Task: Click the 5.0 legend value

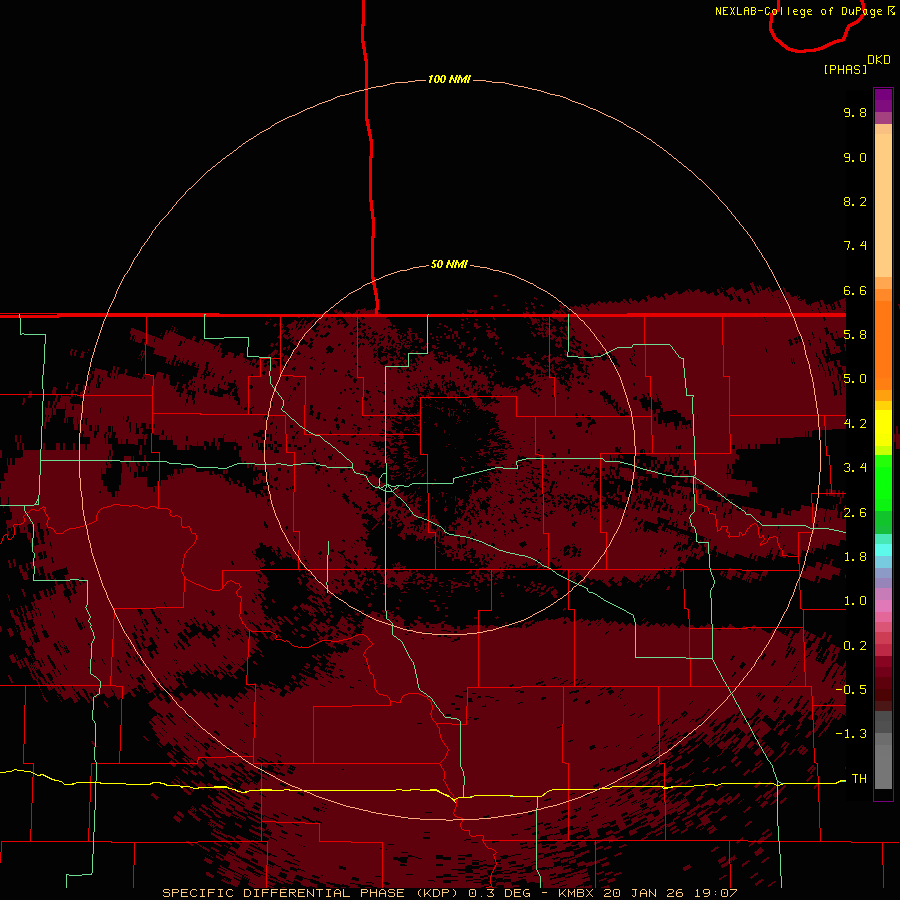Action: tap(855, 379)
